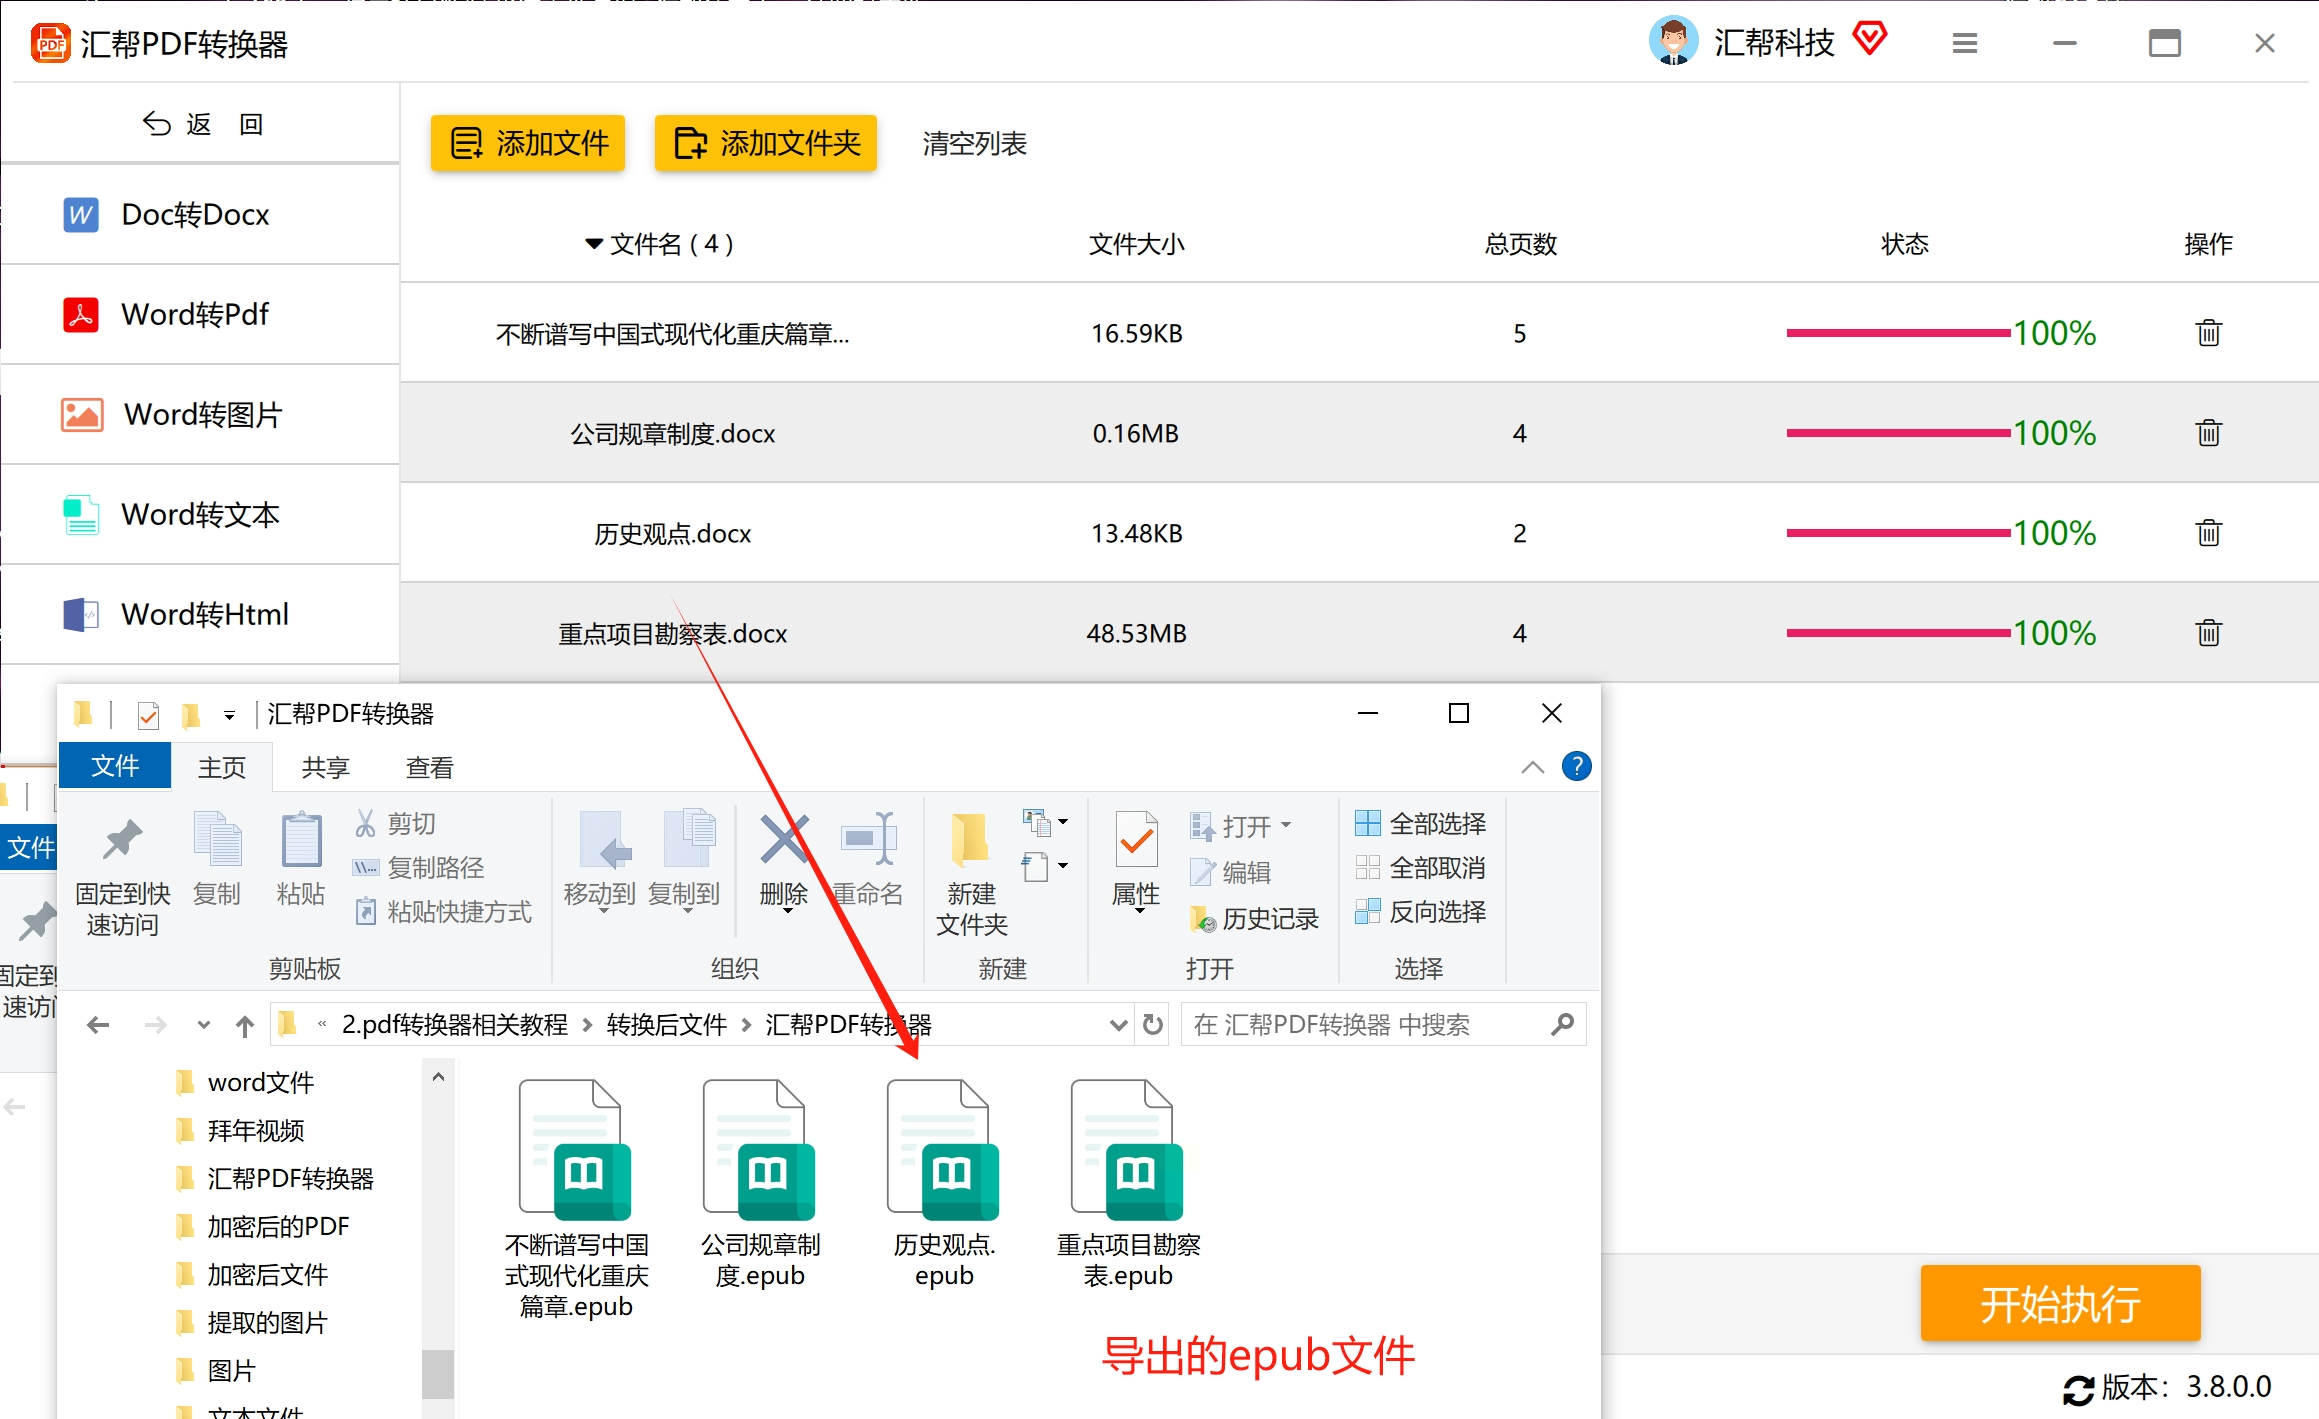The width and height of the screenshot is (2319, 1419).
Task: Click the Explorer help question mark icon
Action: click(x=1576, y=767)
